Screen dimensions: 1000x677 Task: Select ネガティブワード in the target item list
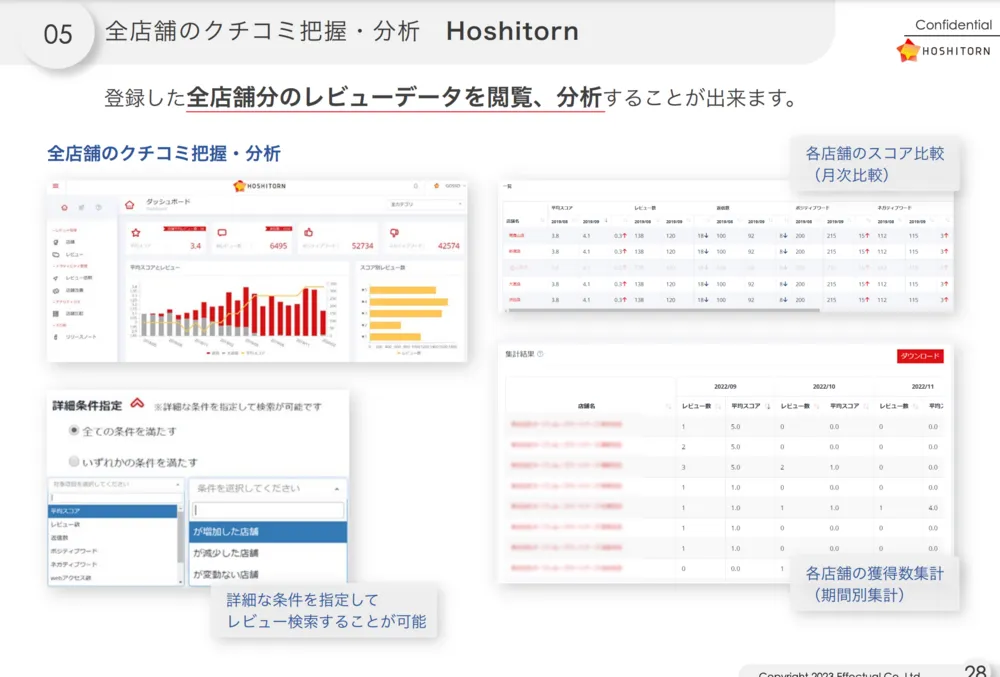click(113, 565)
